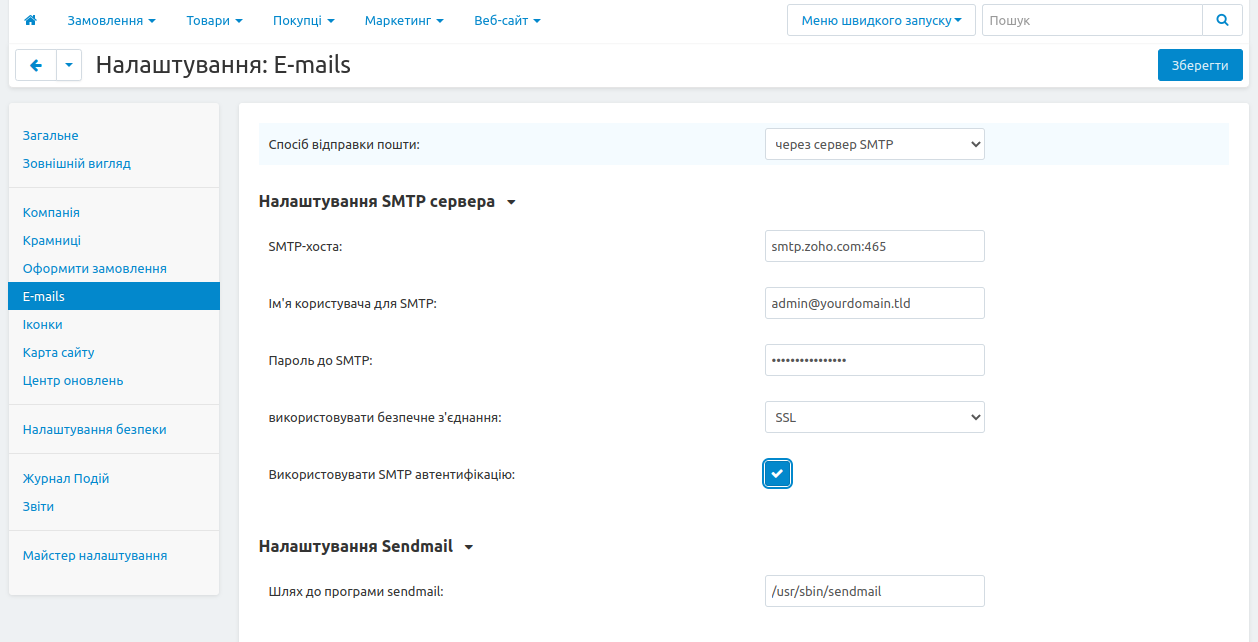Viewport: 1258px width, 642px height.
Task: Click the home icon in top navigation
Action: pyautogui.click(x=30, y=20)
